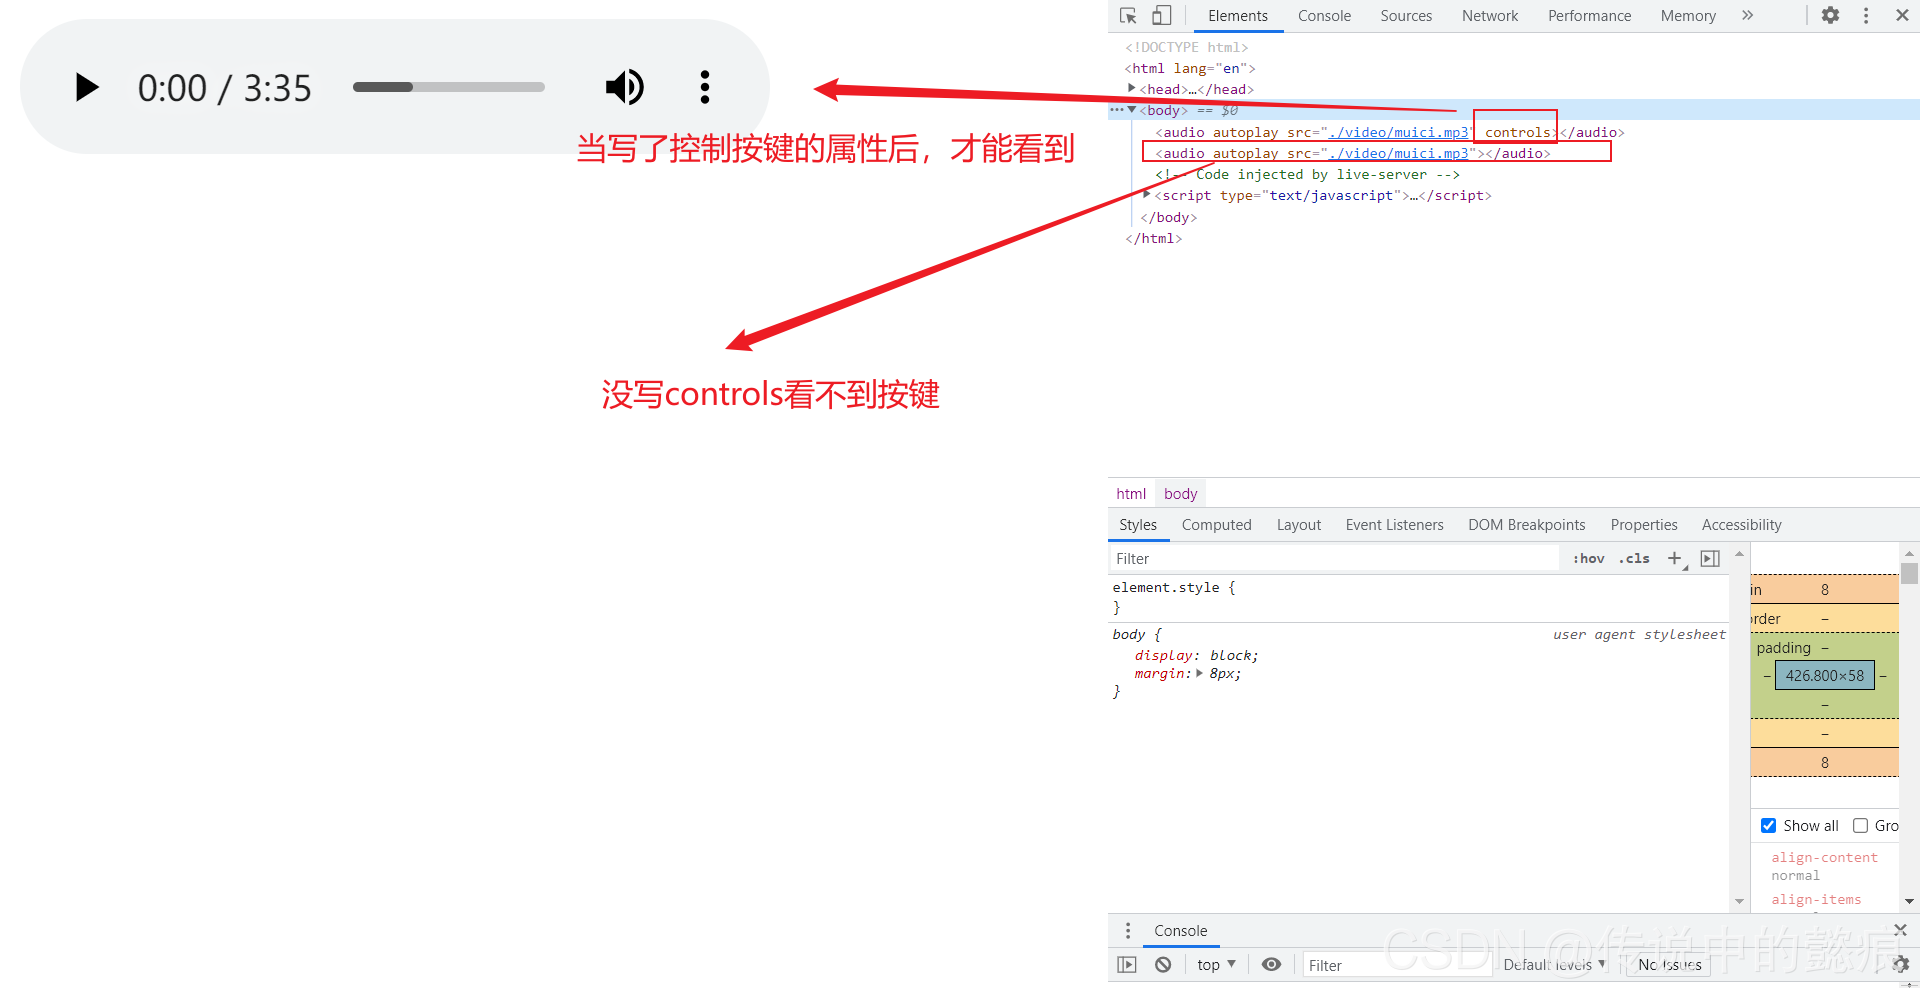Toggle the device toolbar icon

1161,16
